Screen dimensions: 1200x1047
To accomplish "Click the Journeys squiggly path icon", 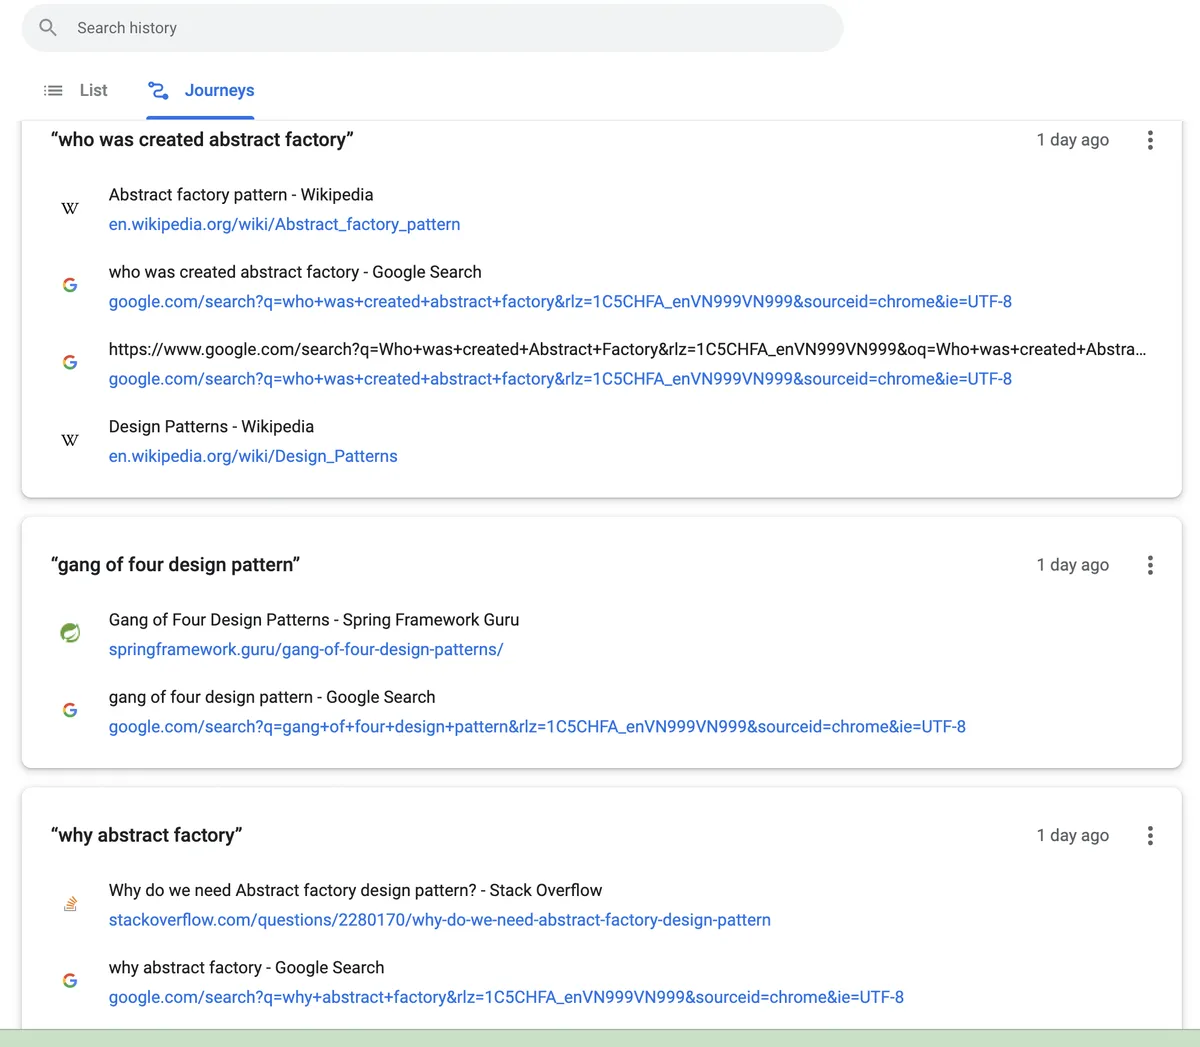I will pos(158,90).
